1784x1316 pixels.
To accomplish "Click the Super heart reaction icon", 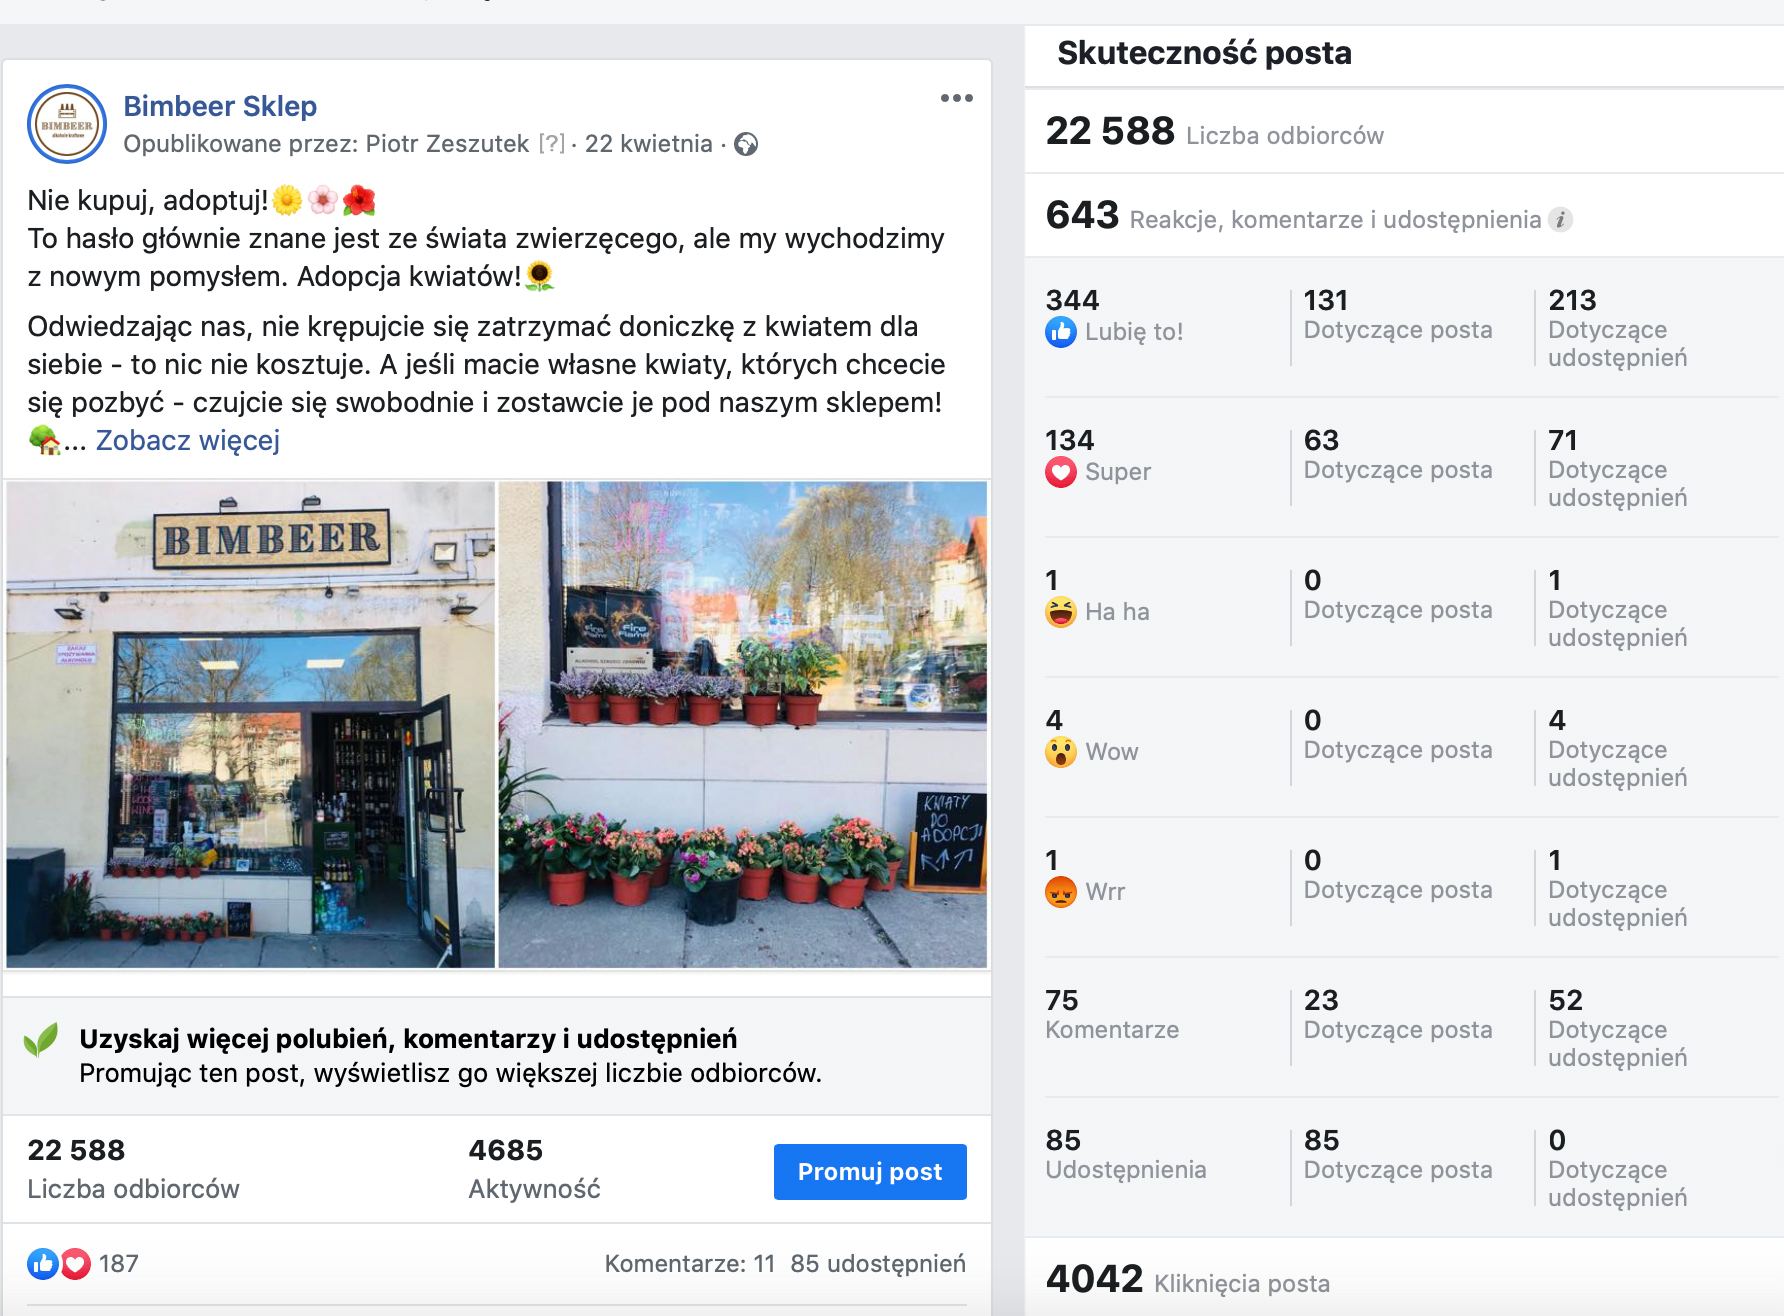I will [1061, 472].
